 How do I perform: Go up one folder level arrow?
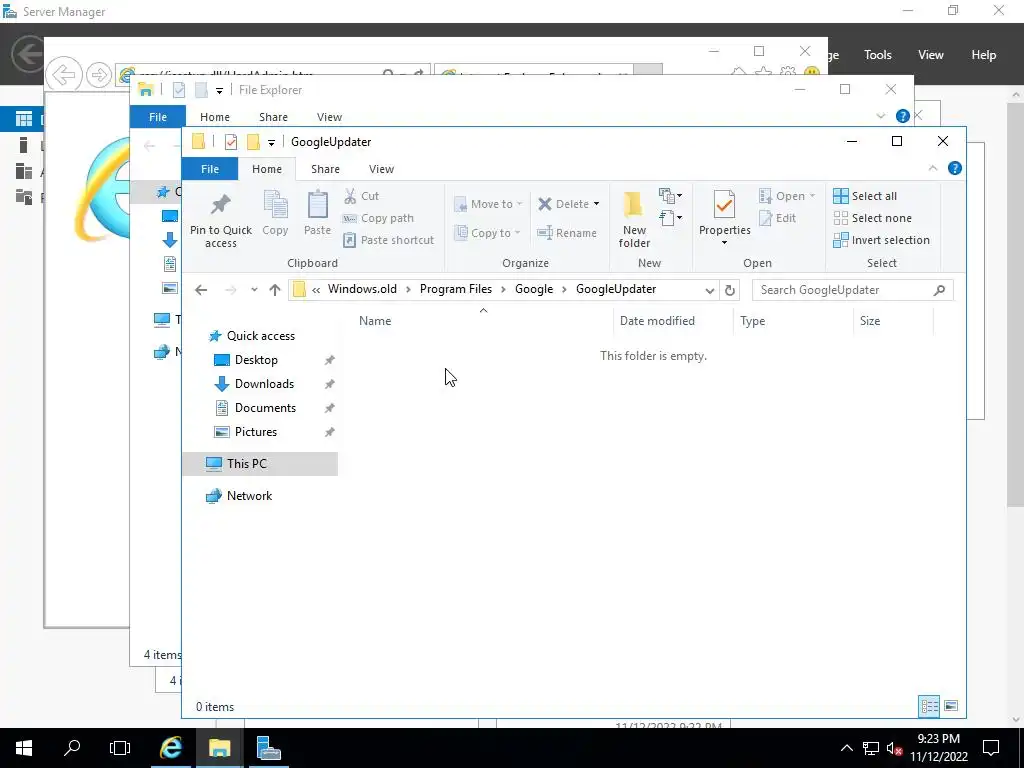click(x=275, y=290)
